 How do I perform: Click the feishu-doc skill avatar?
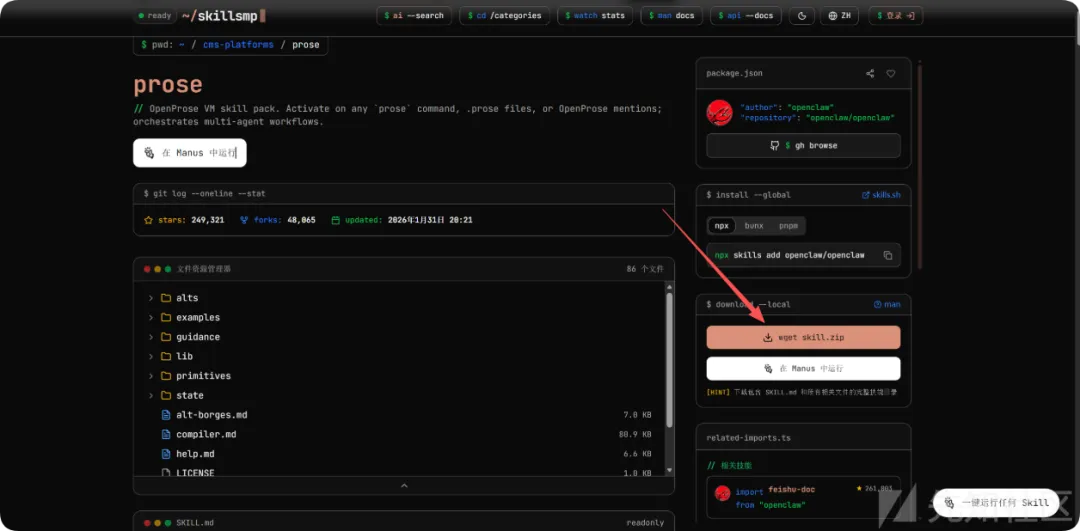pyautogui.click(x=722, y=492)
